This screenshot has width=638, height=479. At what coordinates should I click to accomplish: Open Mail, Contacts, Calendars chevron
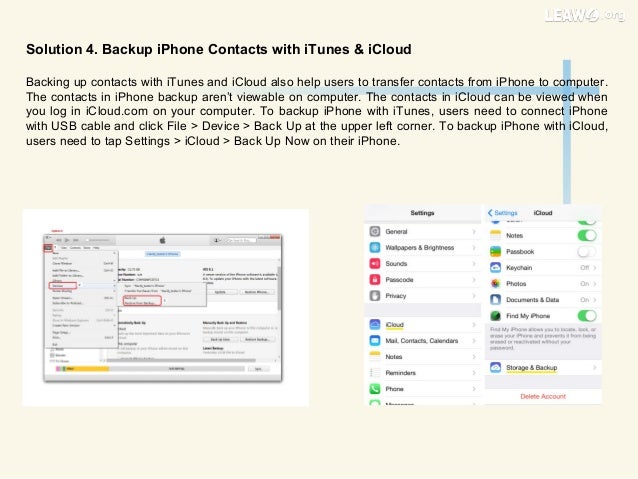point(474,341)
